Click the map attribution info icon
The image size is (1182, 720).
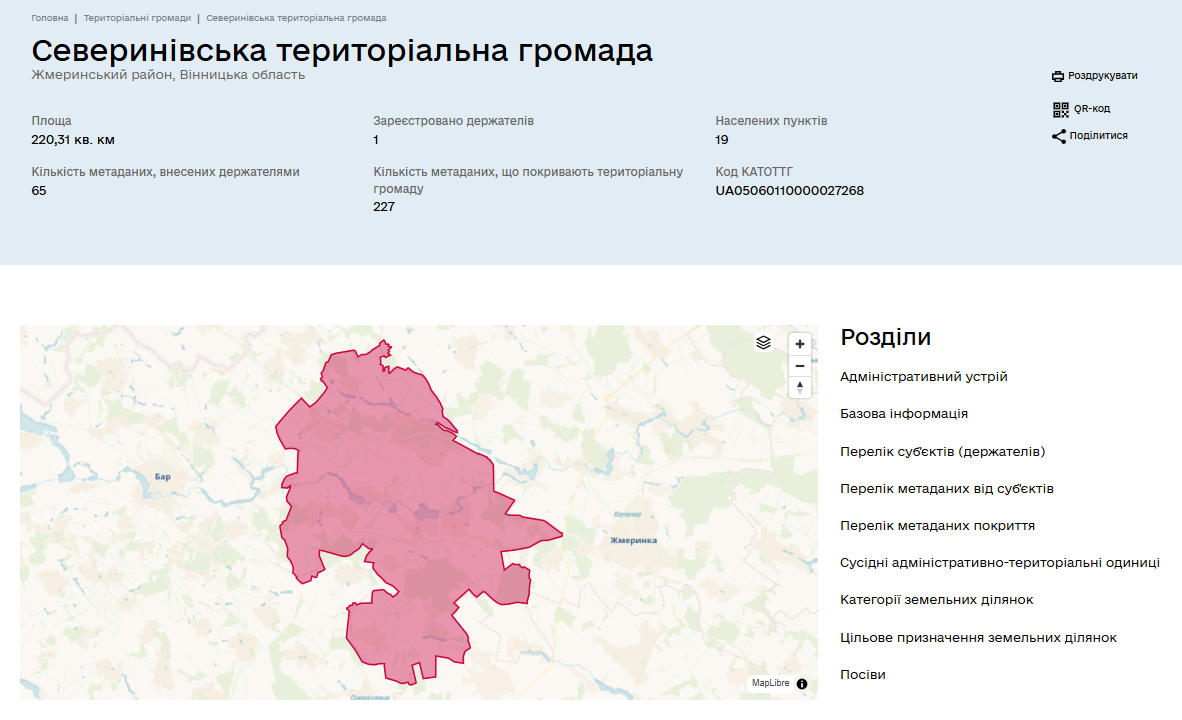pos(802,684)
